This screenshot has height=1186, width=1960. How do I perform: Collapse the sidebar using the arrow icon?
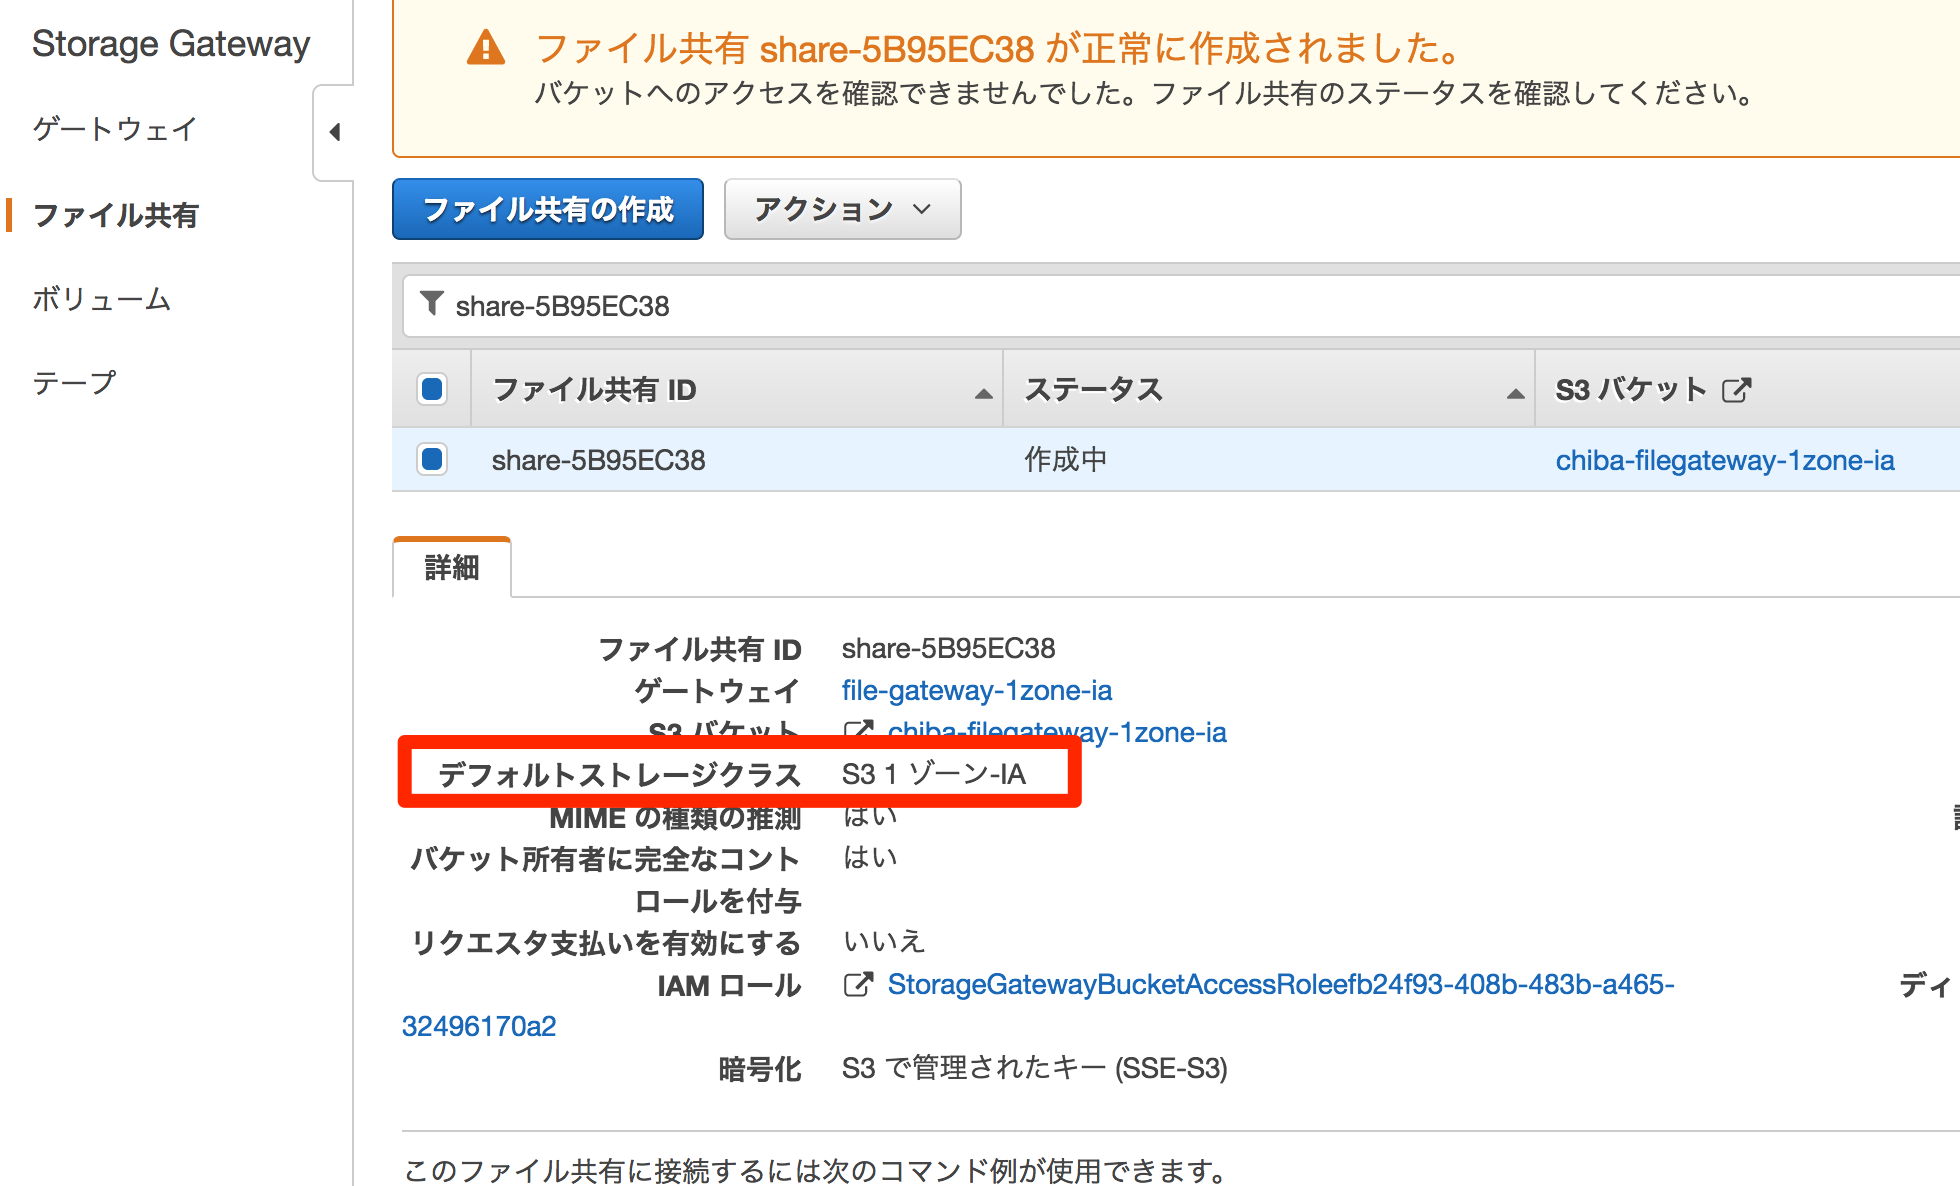coord(334,132)
